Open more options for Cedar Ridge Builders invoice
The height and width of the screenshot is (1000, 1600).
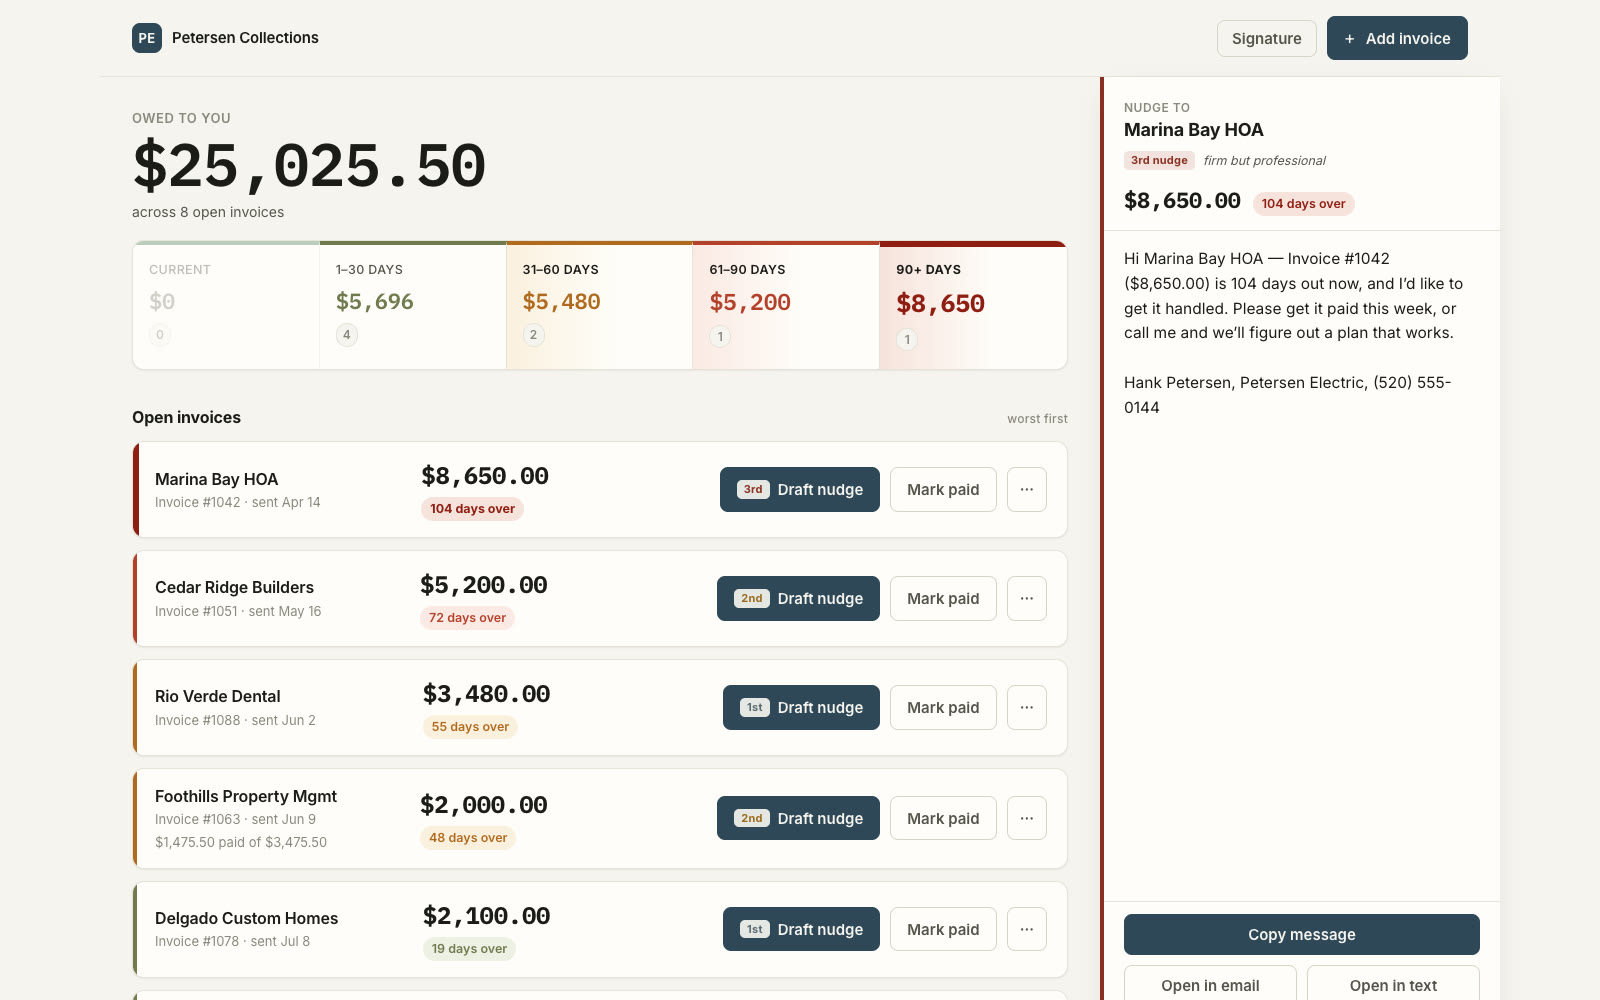(x=1027, y=599)
